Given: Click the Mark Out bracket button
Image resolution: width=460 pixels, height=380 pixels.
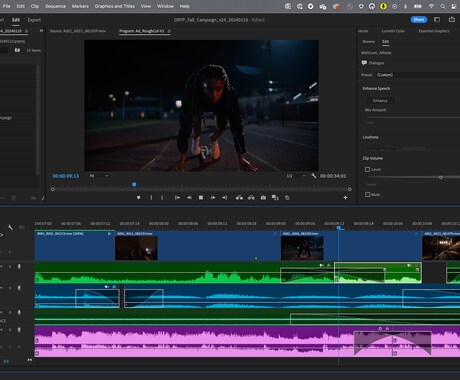Looking at the screenshot, I should tap(162, 198).
